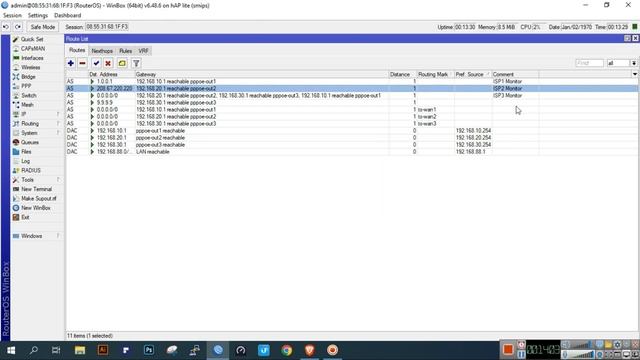Open New Terminal in sidebar
This screenshot has height=360, width=640.
(x=36, y=189)
